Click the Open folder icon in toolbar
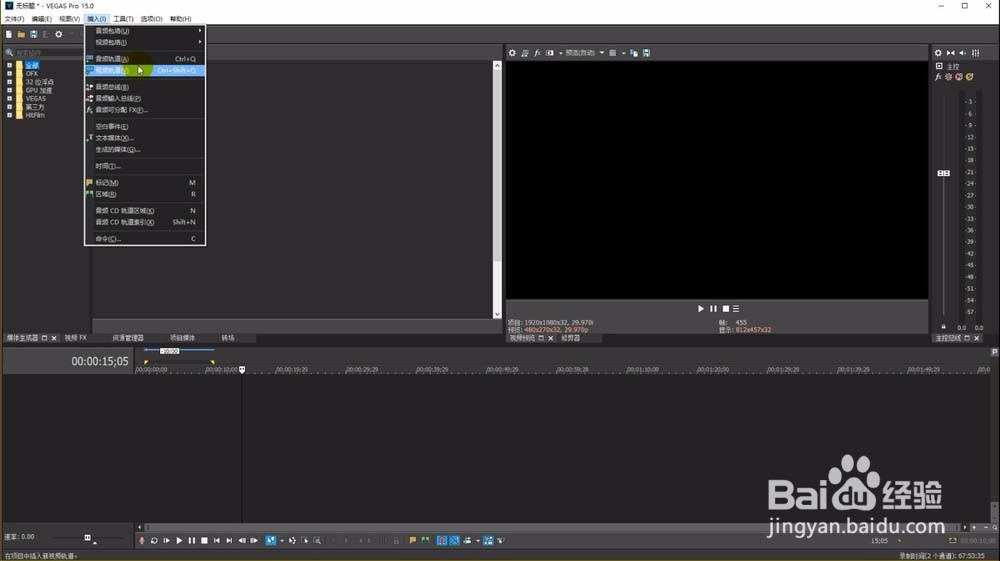 tap(21, 34)
